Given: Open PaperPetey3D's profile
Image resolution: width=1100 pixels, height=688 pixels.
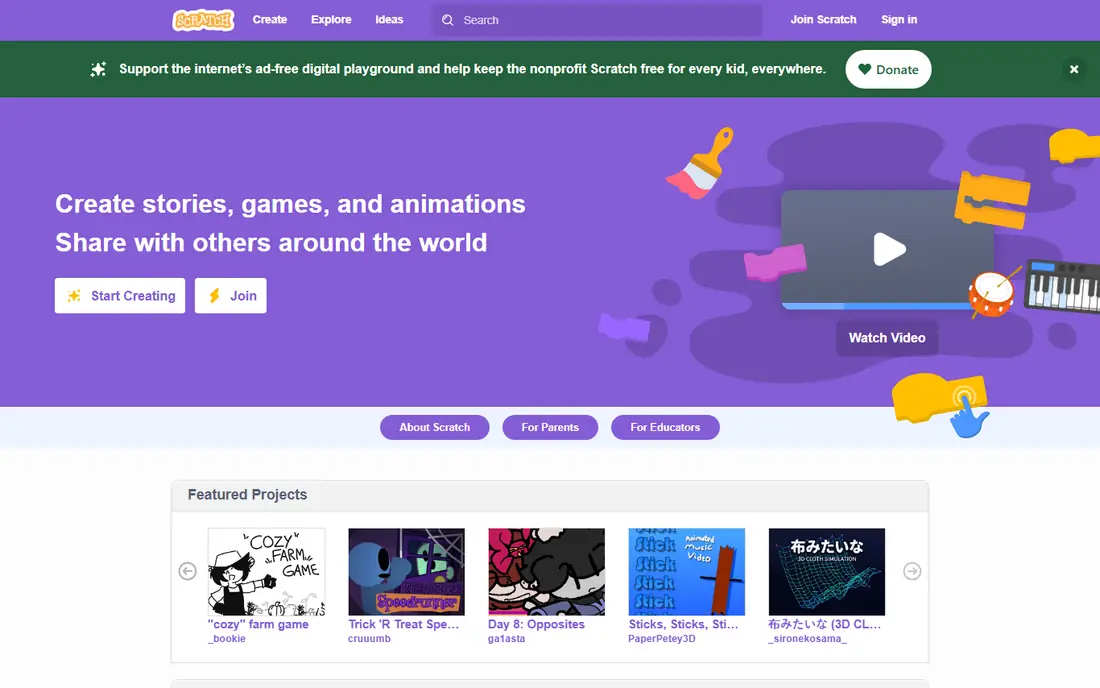Looking at the screenshot, I should [x=662, y=639].
